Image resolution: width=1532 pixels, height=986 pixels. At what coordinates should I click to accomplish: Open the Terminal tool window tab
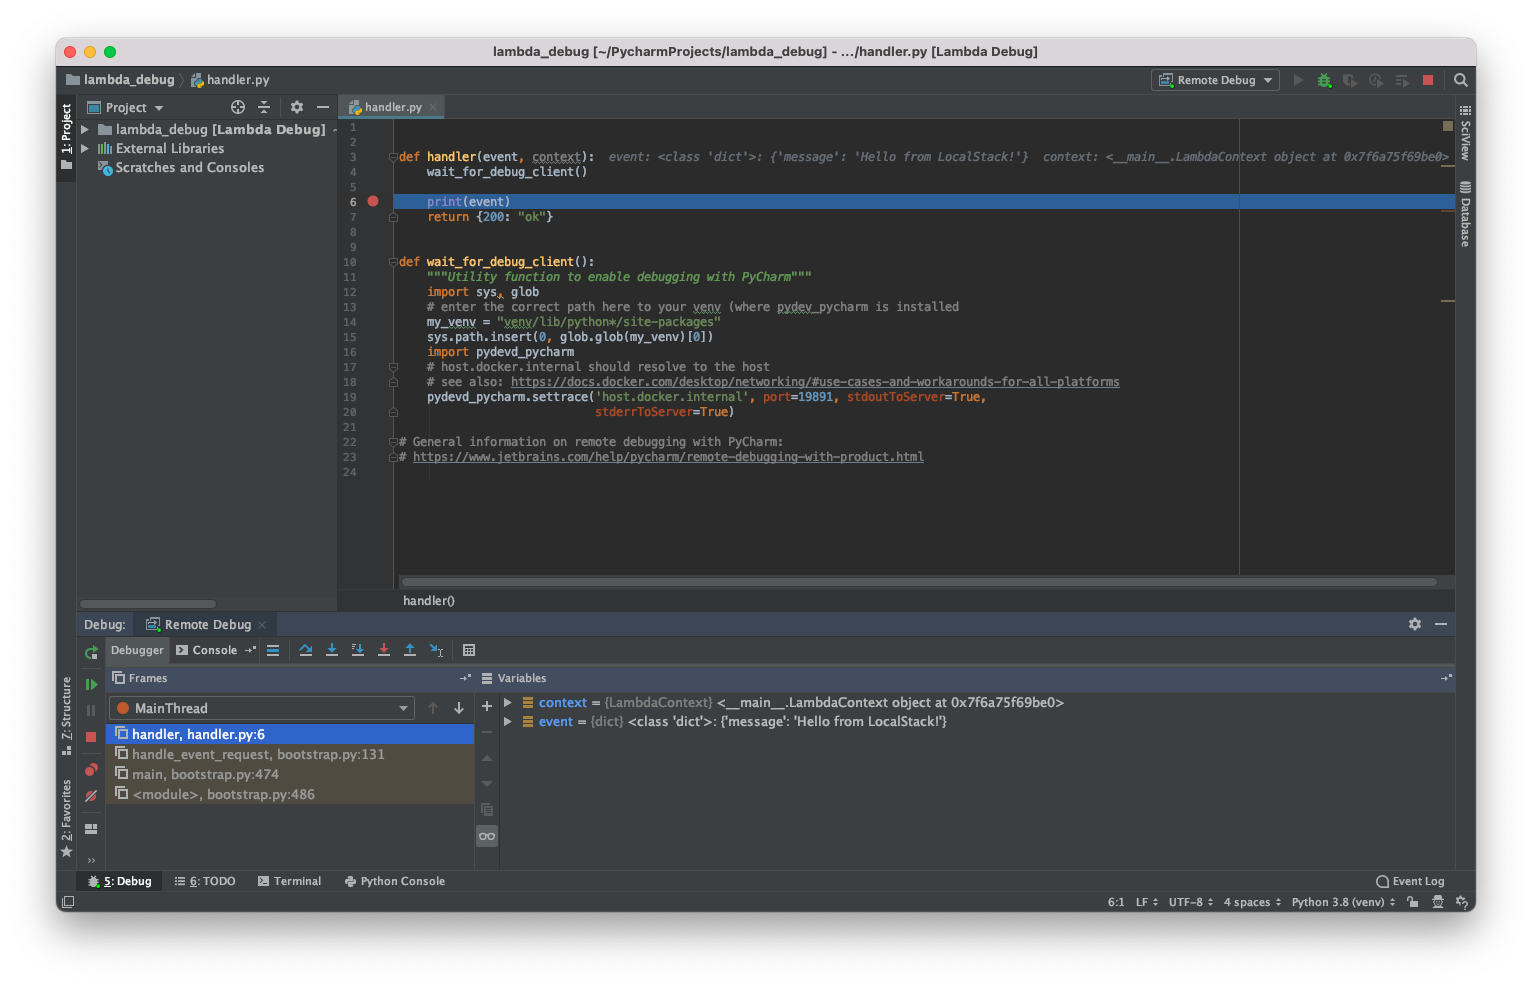click(289, 881)
